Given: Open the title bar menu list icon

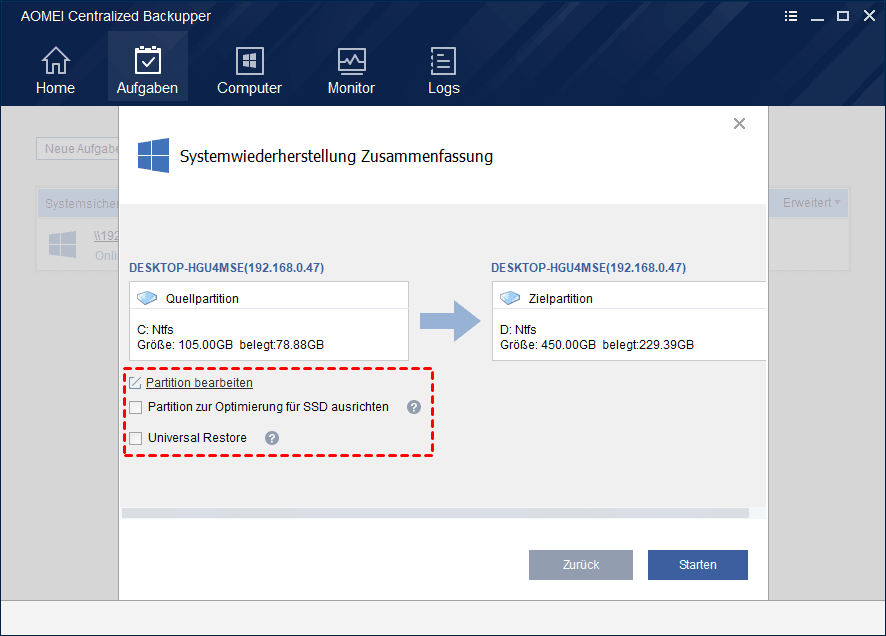Looking at the screenshot, I should [x=791, y=16].
